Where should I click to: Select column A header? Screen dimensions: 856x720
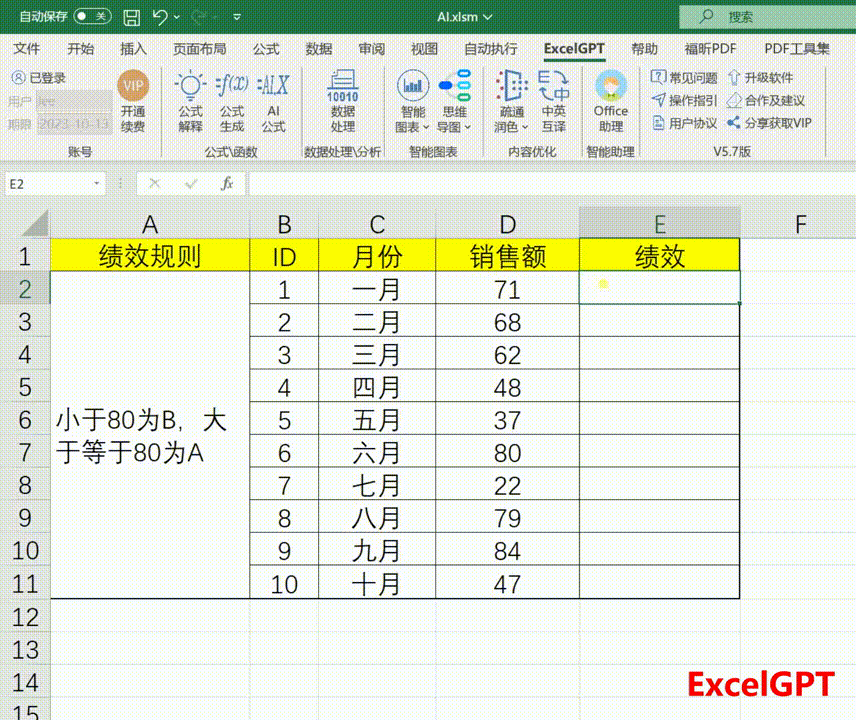click(150, 224)
